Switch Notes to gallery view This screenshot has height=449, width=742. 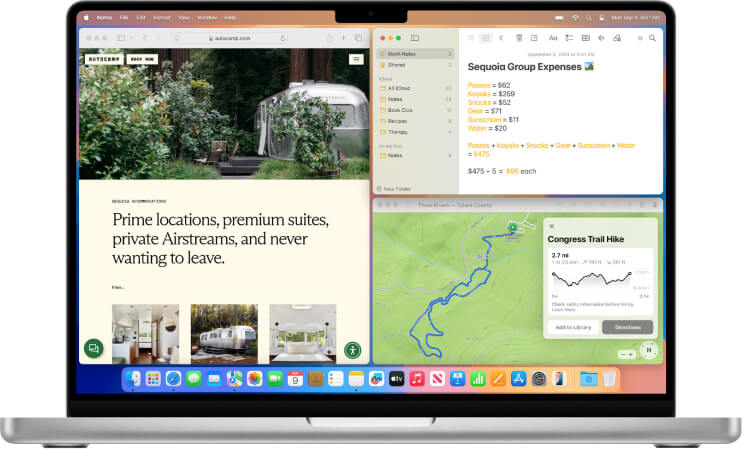click(x=486, y=38)
